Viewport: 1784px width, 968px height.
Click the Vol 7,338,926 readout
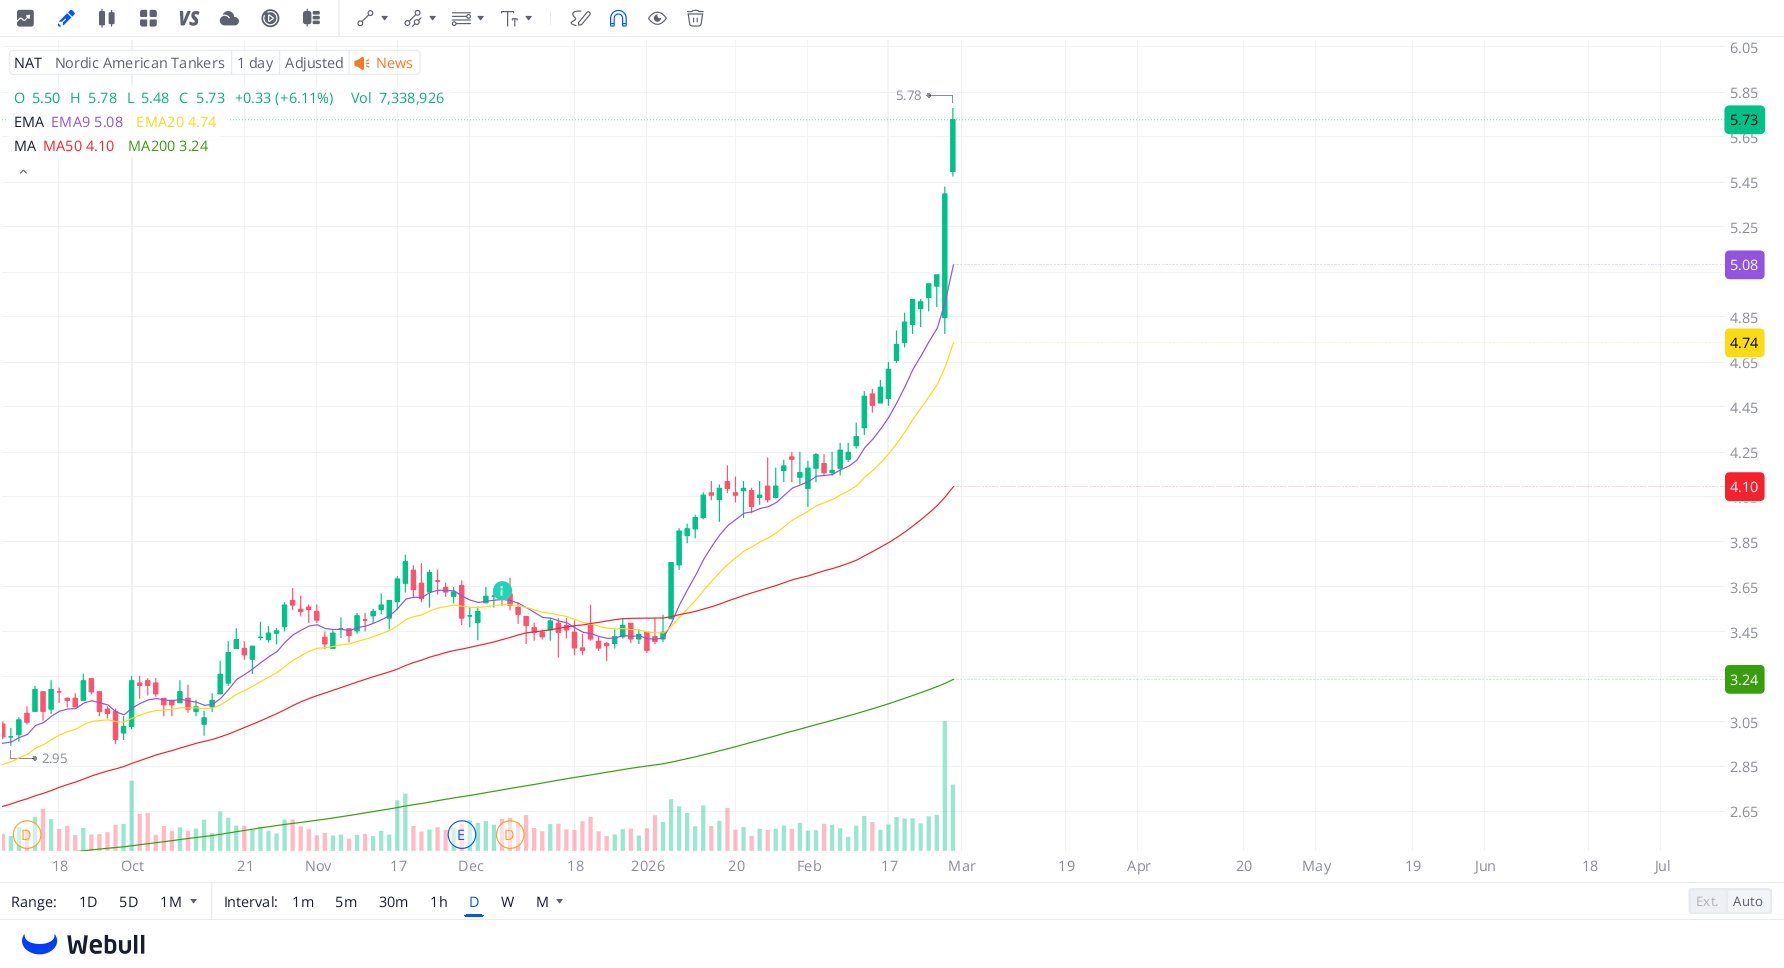397,98
